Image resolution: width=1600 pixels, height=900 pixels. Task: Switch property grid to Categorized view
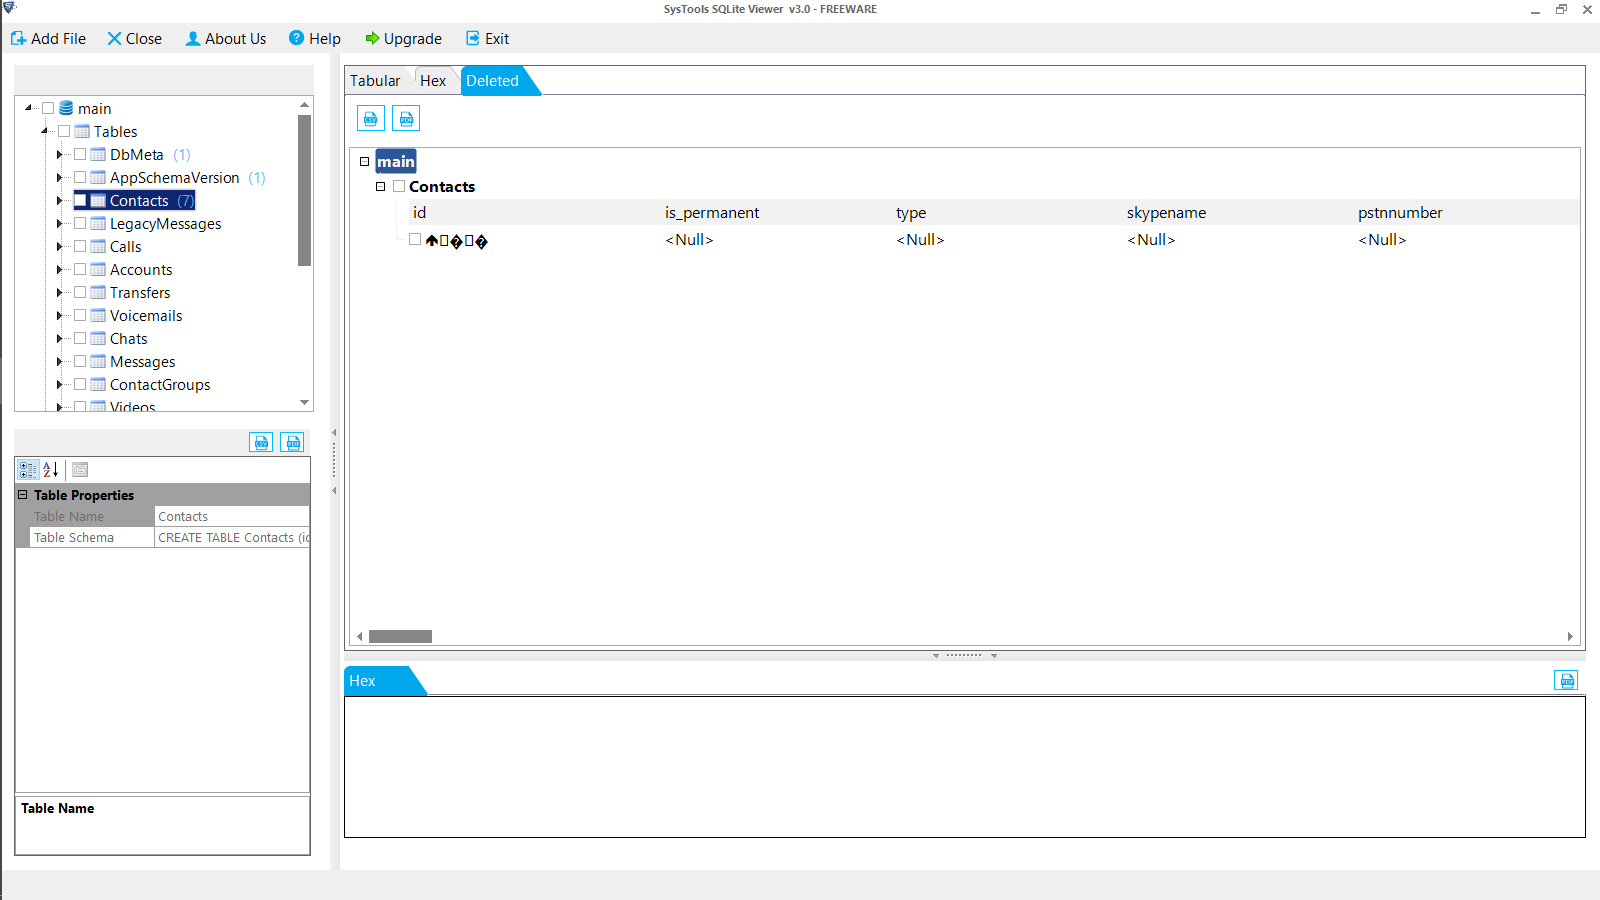click(x=28, y=470)
